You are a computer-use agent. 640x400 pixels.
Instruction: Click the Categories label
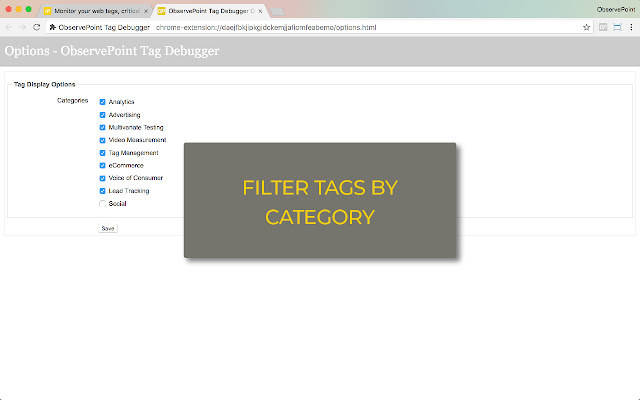[x=73, y=100]
